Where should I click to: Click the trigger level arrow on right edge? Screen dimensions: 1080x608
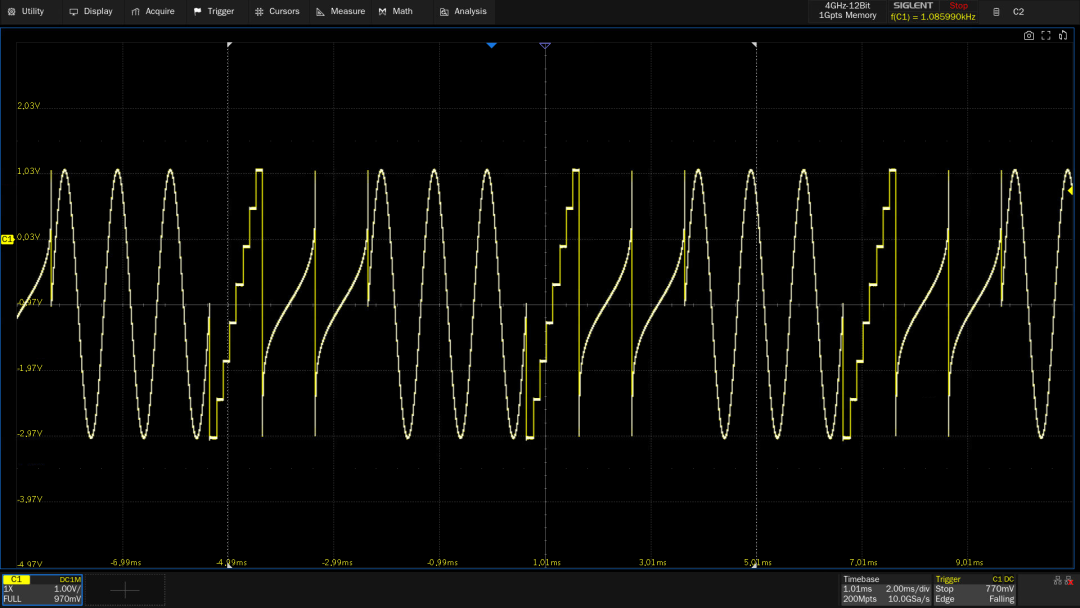coord(1070,190)
